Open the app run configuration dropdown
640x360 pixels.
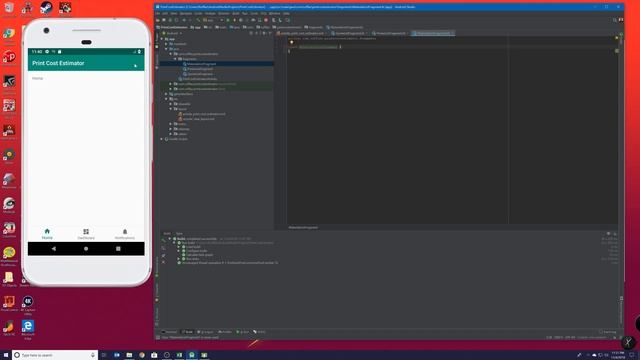(x=213, y=20)
